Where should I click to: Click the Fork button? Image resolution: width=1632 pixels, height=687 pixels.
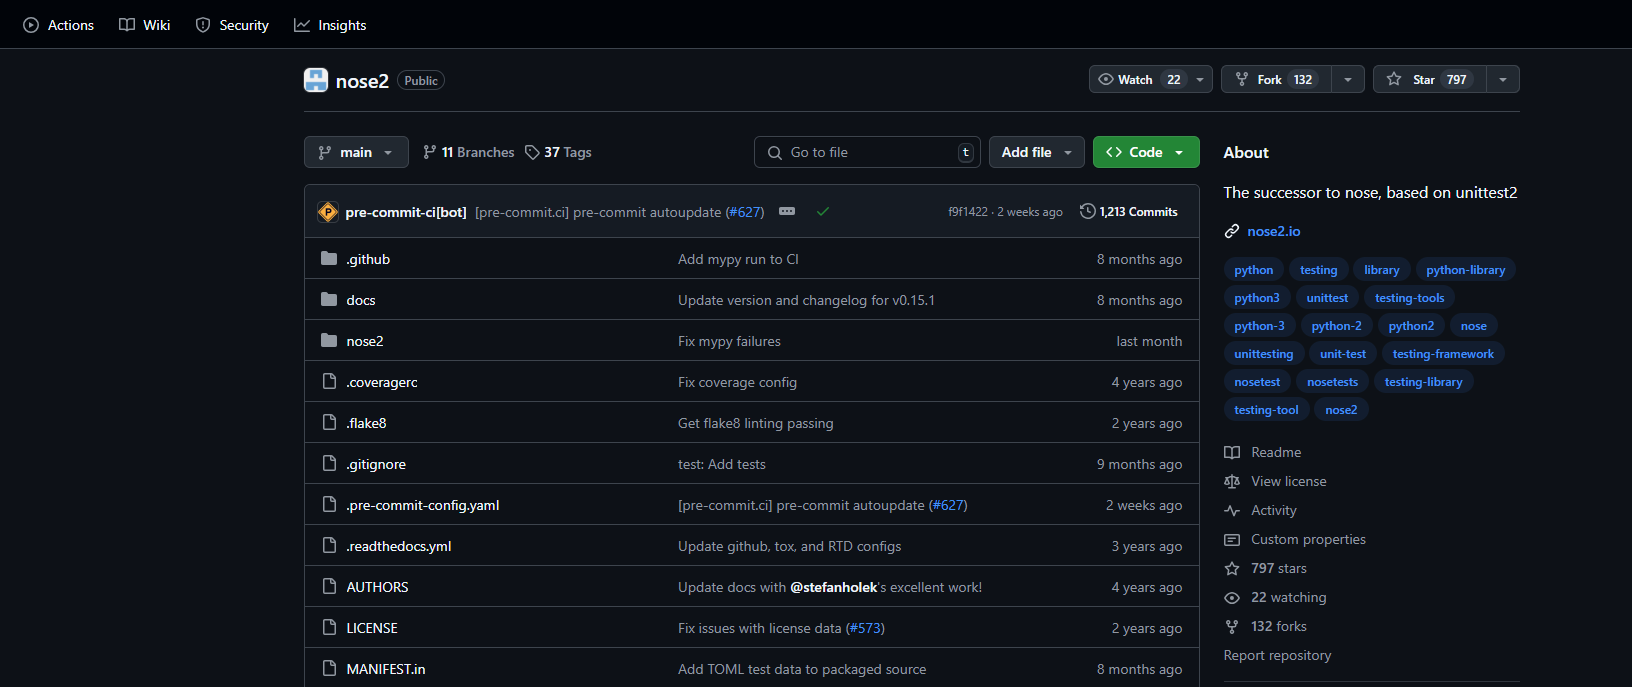click(1276, 79)
